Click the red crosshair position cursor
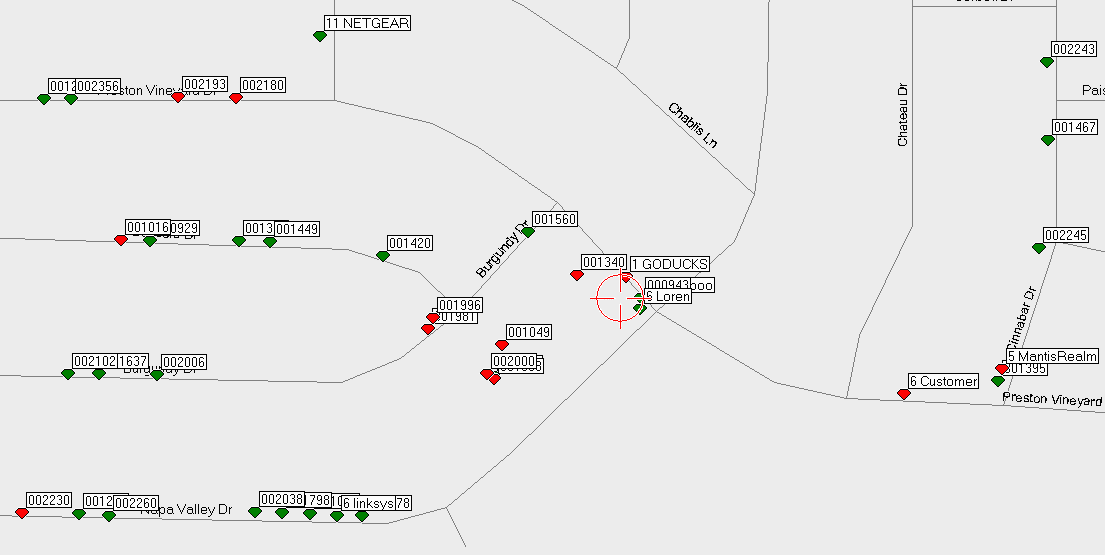The height and width of the screenshot is (555, 1105). click(x=620, y=298)
